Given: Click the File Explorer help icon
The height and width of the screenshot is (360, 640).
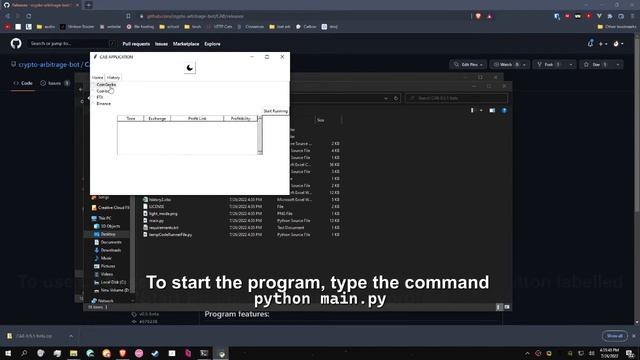Looking at the screenshot, I should pos(504,110).
